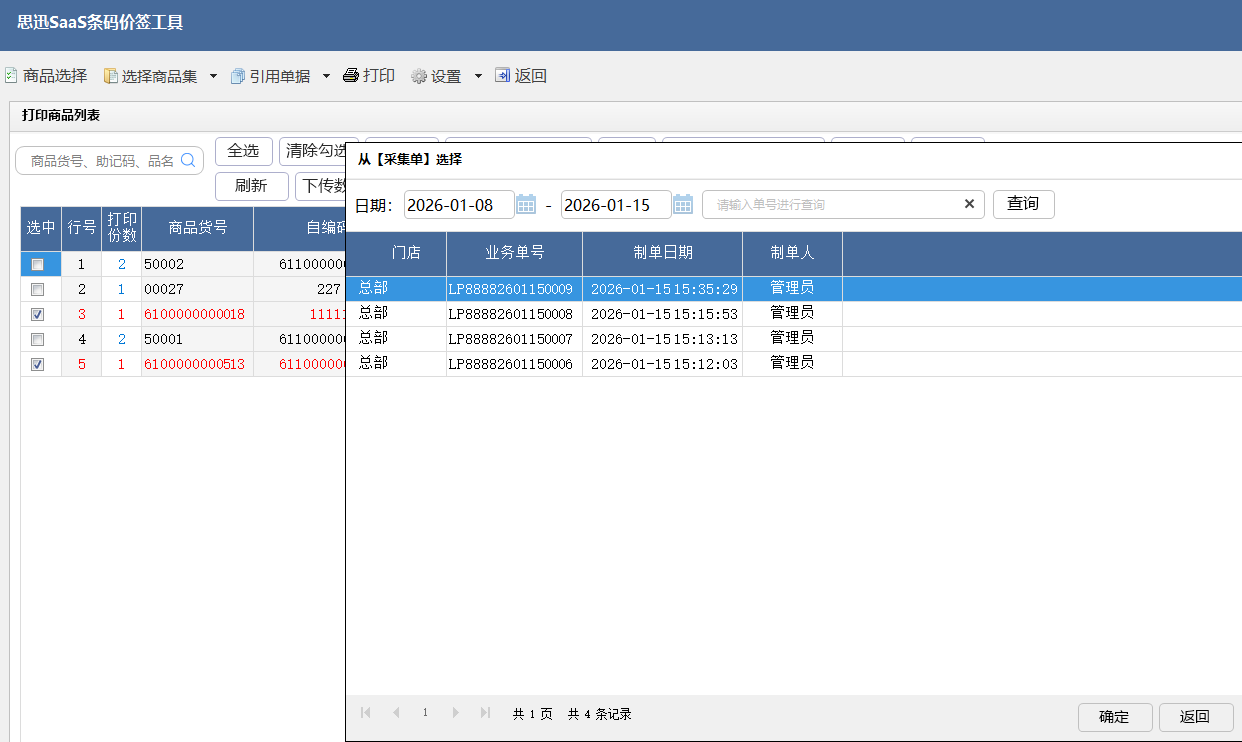1242x742 pixels.
Task: Sort by the 制单日期 column header
Action: 662,253
